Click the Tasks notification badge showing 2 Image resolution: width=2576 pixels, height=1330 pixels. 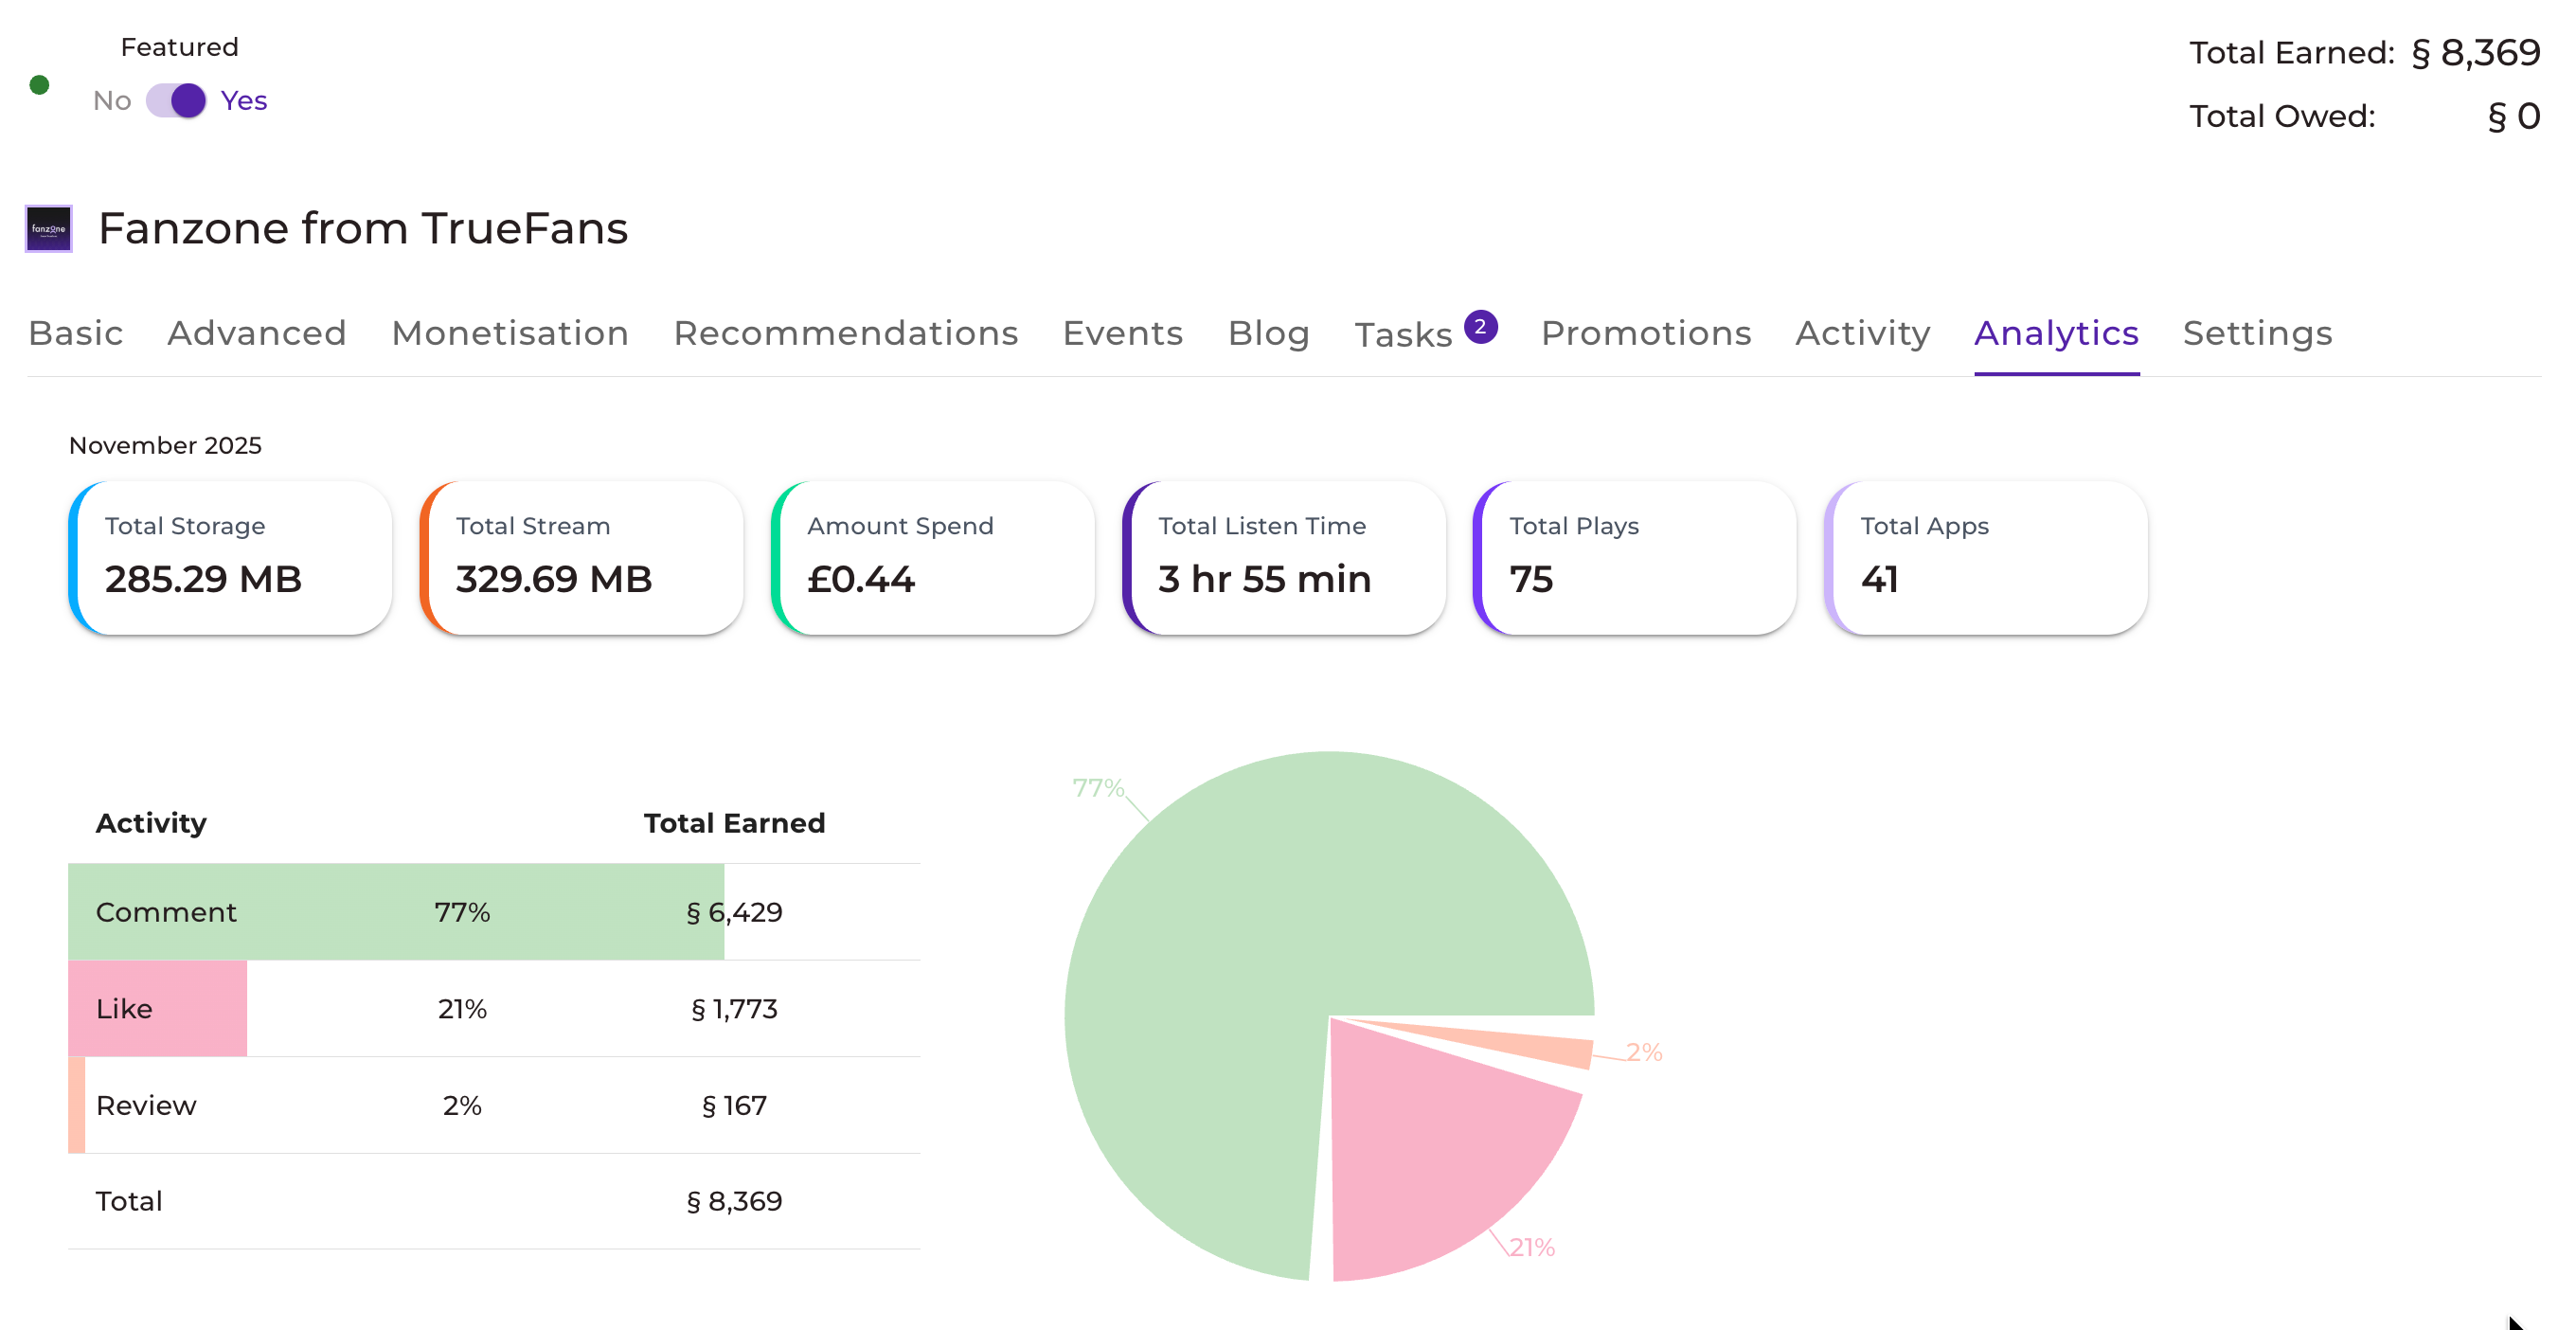click(x=1480, y=327)
